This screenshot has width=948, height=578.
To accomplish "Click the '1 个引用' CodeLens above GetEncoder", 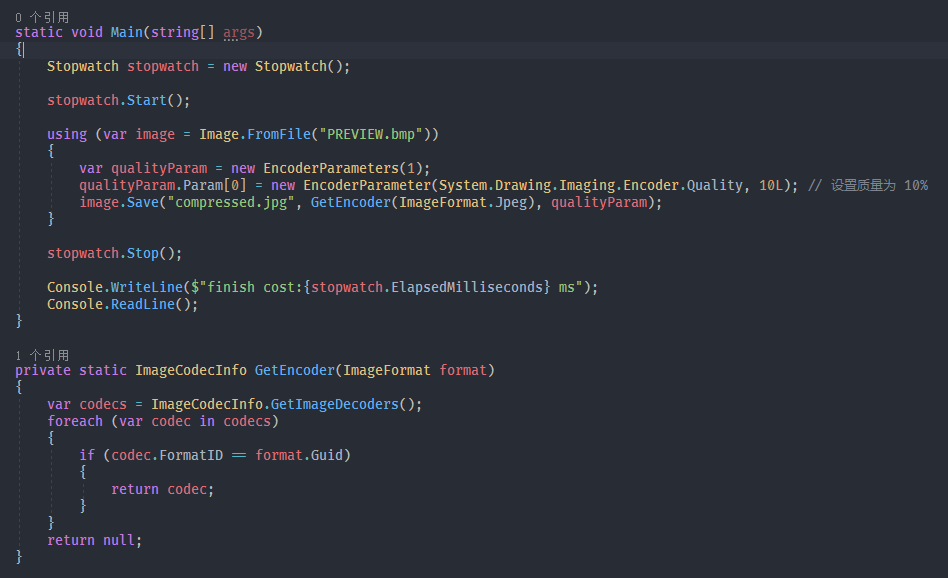I will tap(42, 355).
